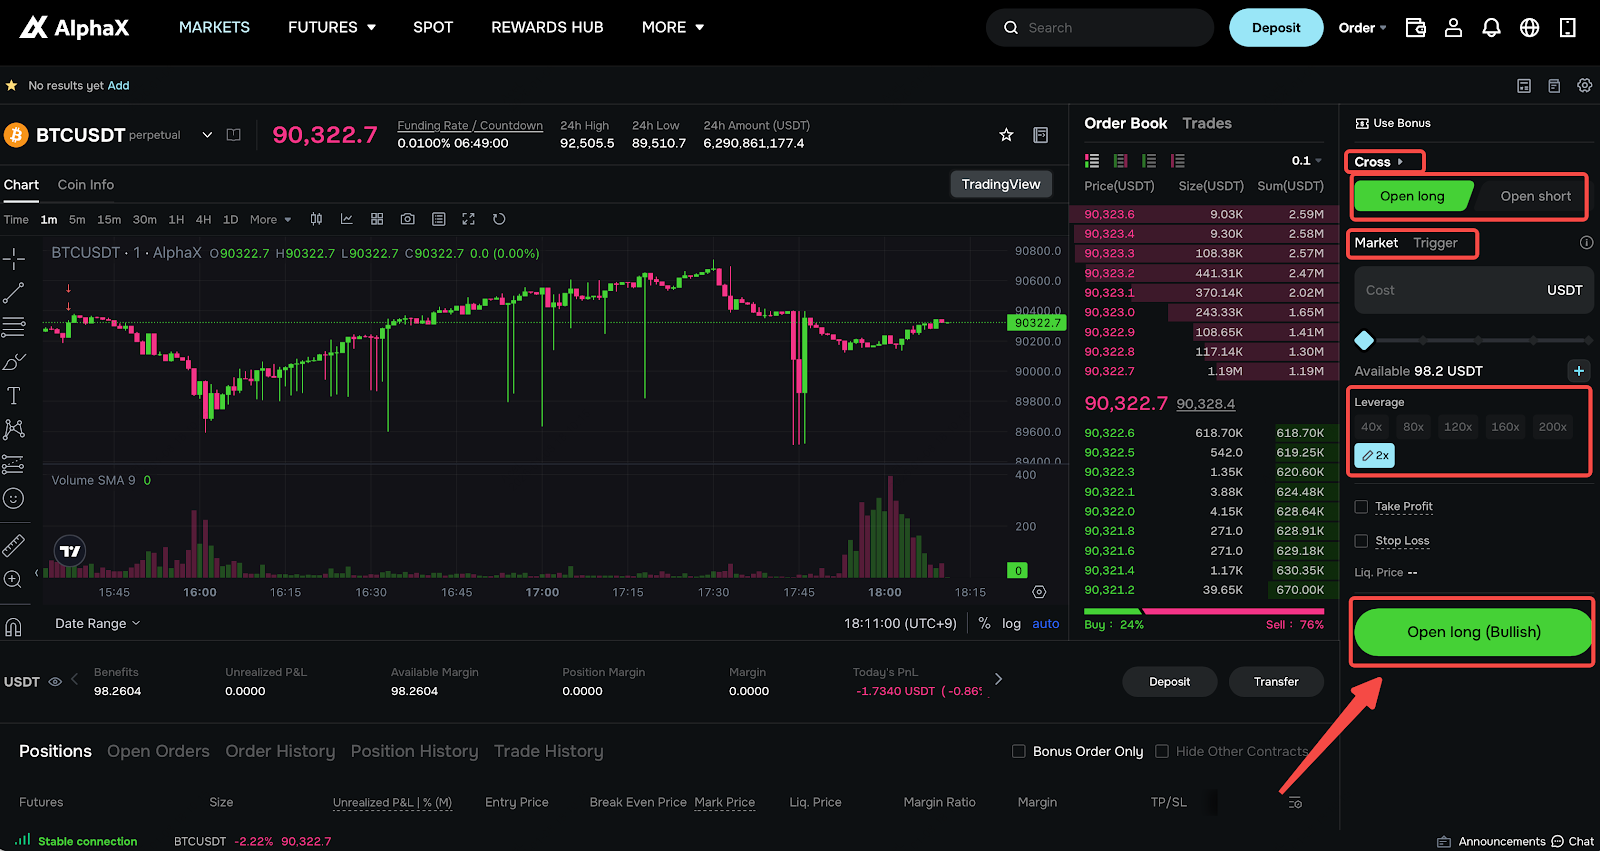Expand the FUTURES dropdown menu
This screenshot has width=1600, height=851.
point(332,28)
